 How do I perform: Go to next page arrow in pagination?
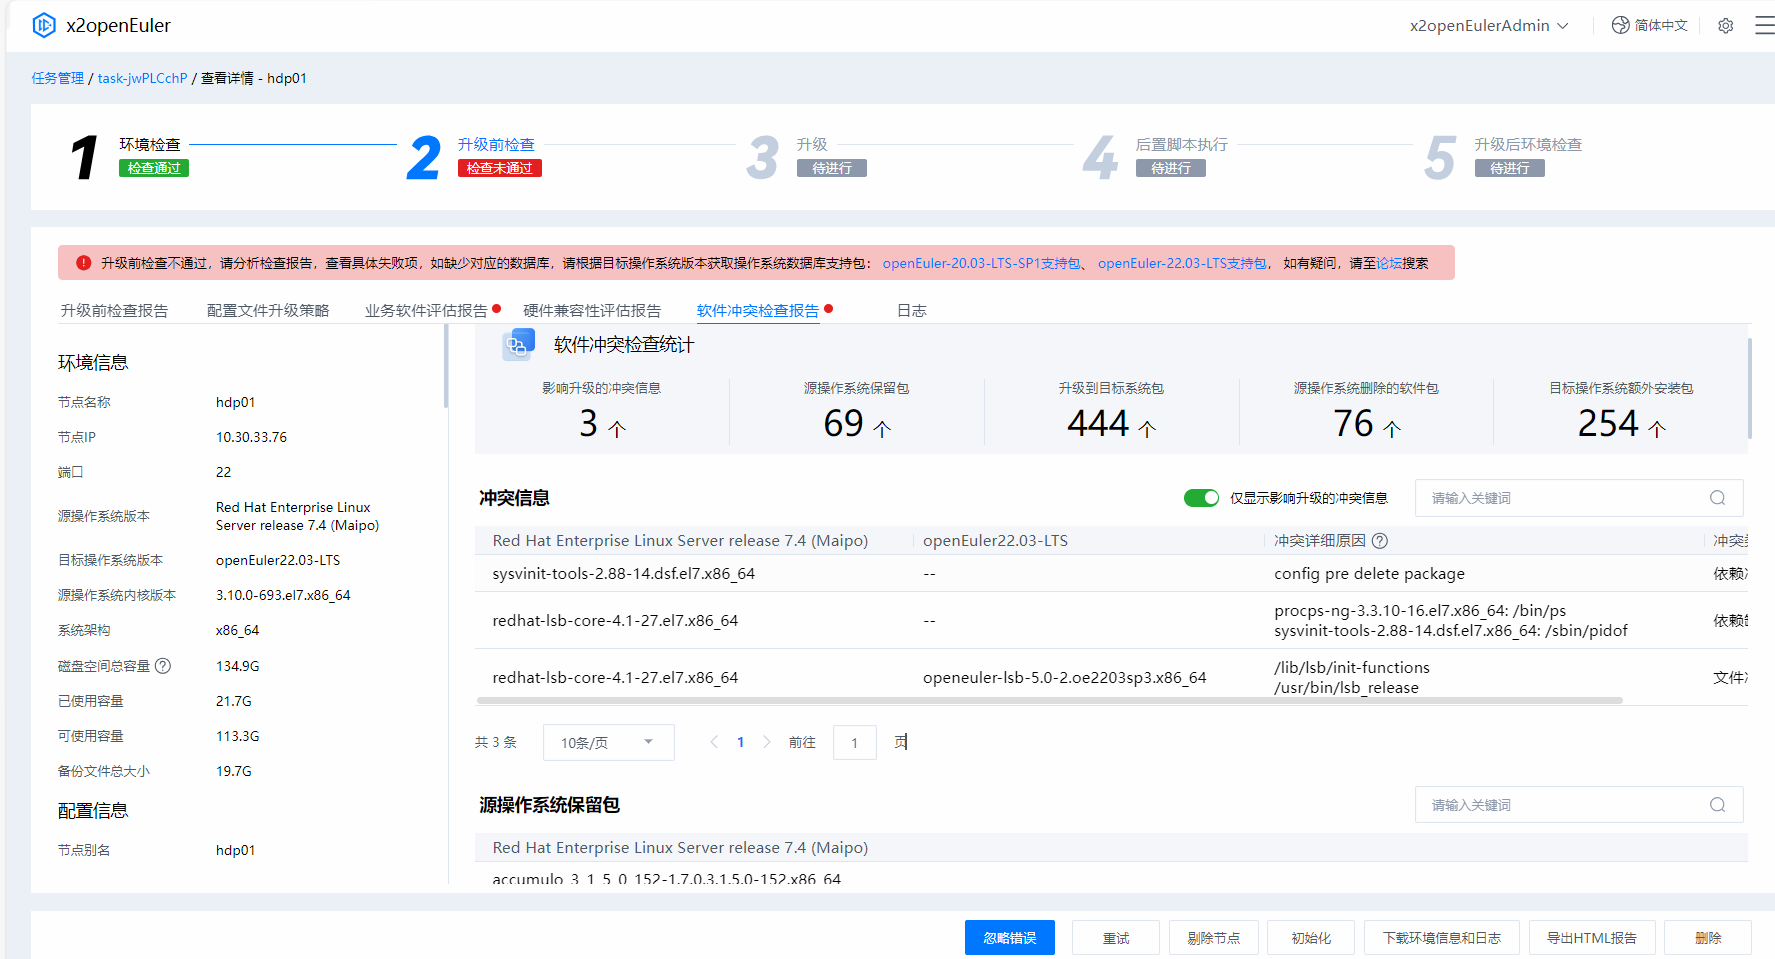(x=767, y=742)
